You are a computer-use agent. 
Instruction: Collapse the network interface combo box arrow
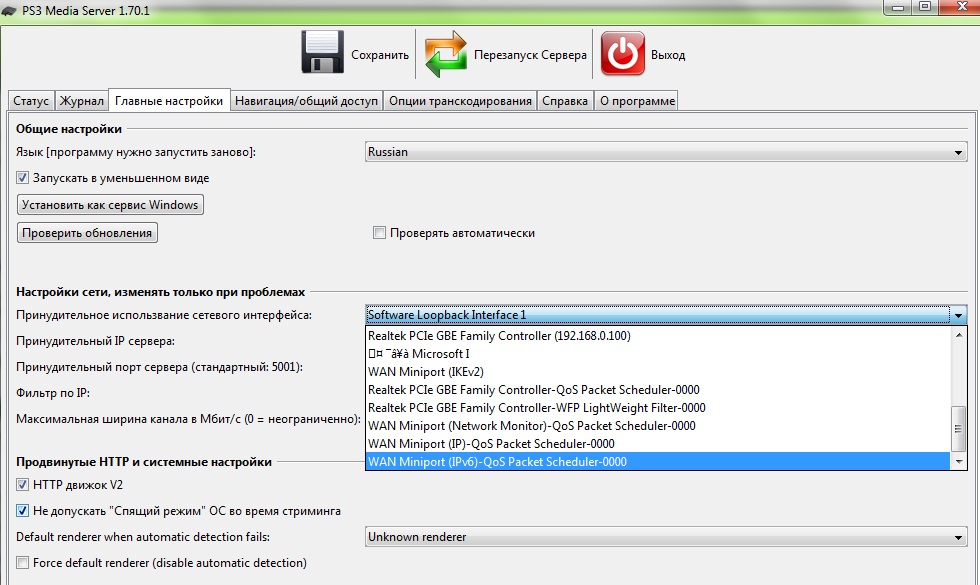pyautogui.click(x=958, y=315)
